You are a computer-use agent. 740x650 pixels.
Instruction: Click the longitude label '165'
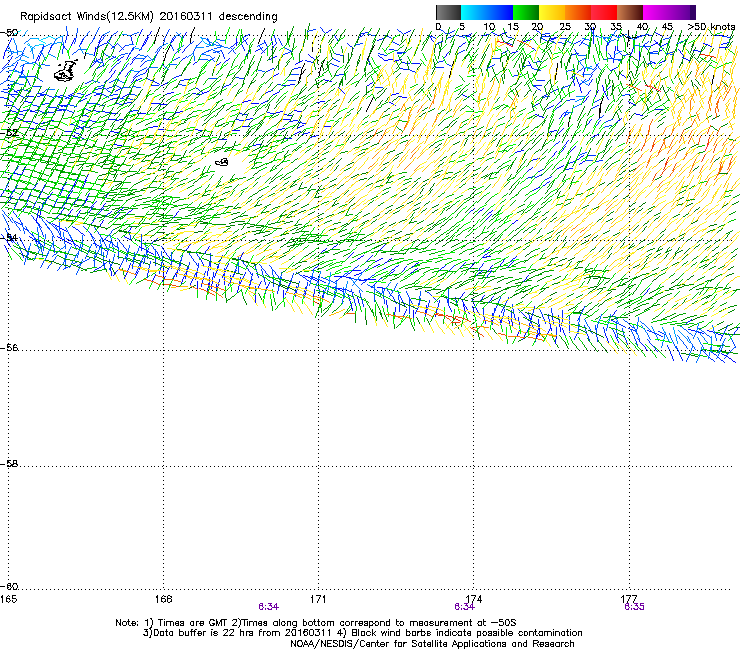click(x=8, y=599)
